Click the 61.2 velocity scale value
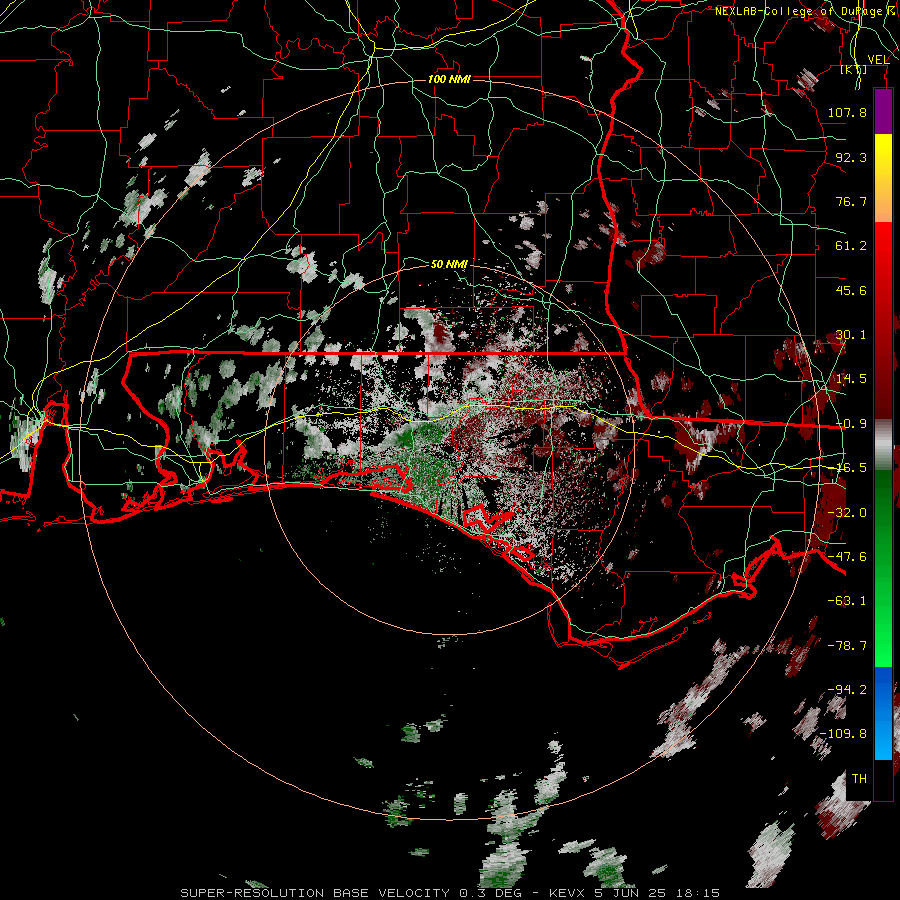The height and width of the screenshot is (900, 900). click(x=851, y=246)
